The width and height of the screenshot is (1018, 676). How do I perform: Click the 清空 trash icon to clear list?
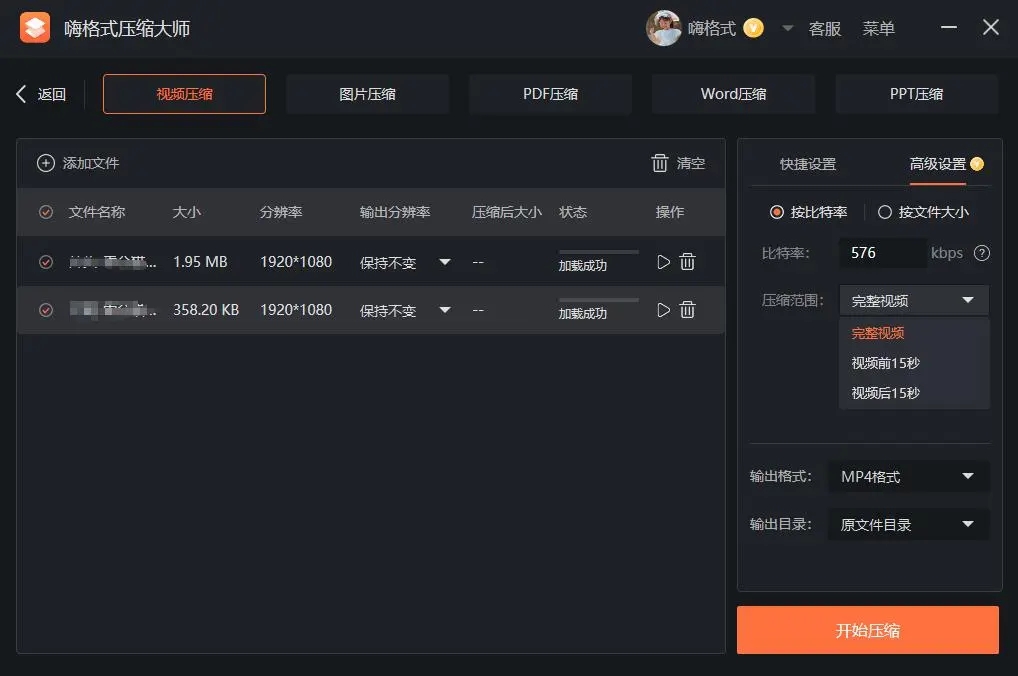coord(660,163)
